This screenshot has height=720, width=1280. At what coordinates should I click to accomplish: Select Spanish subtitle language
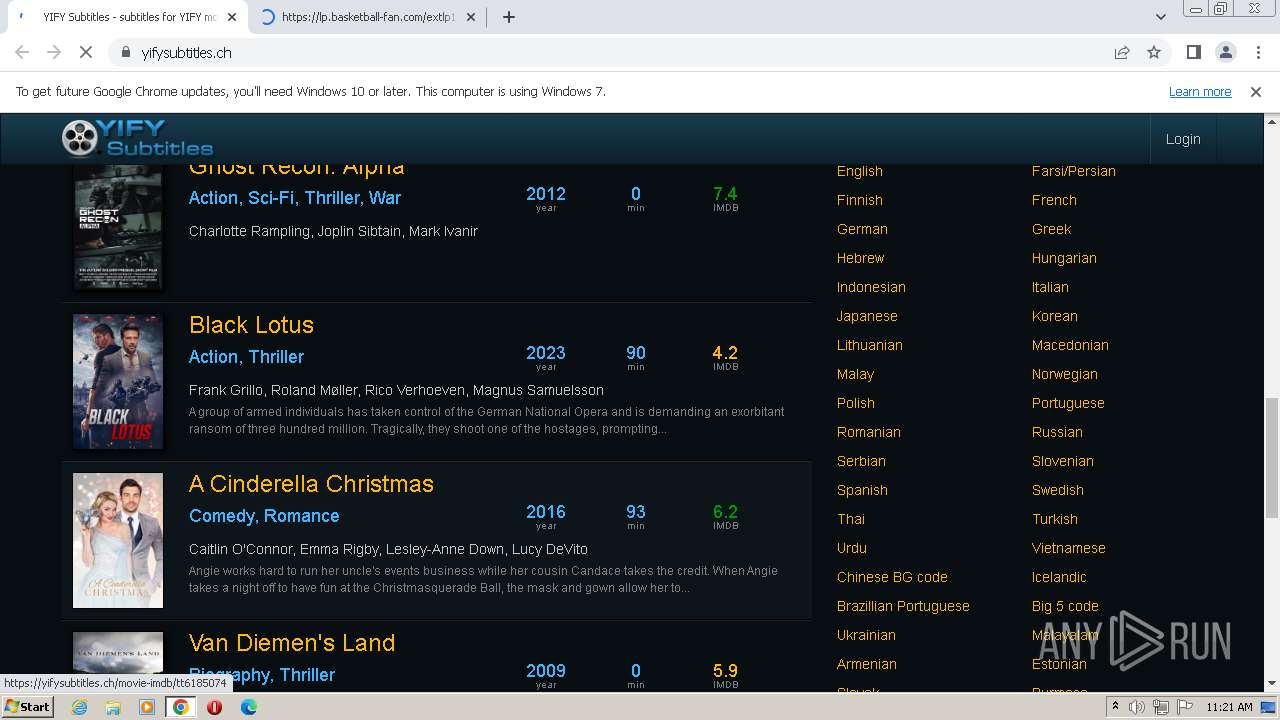pos(862,490)
